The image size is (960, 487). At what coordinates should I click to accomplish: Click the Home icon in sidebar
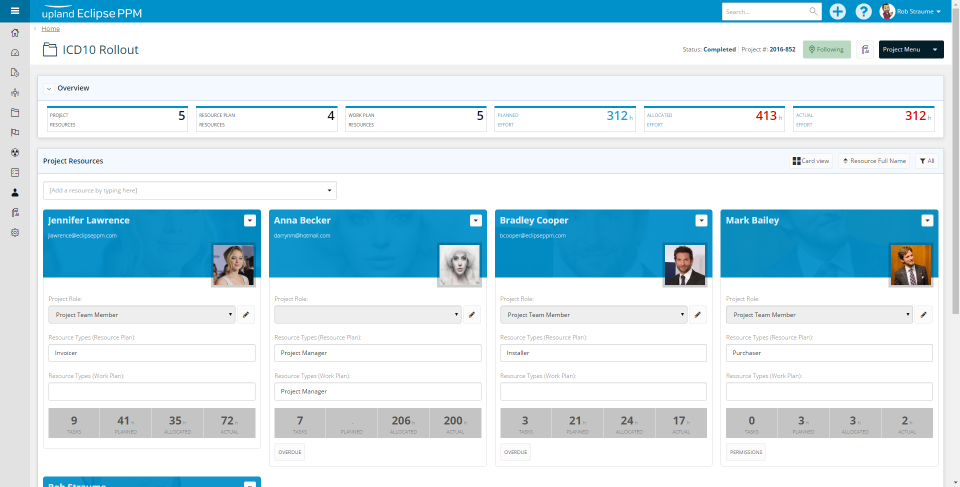15,33
